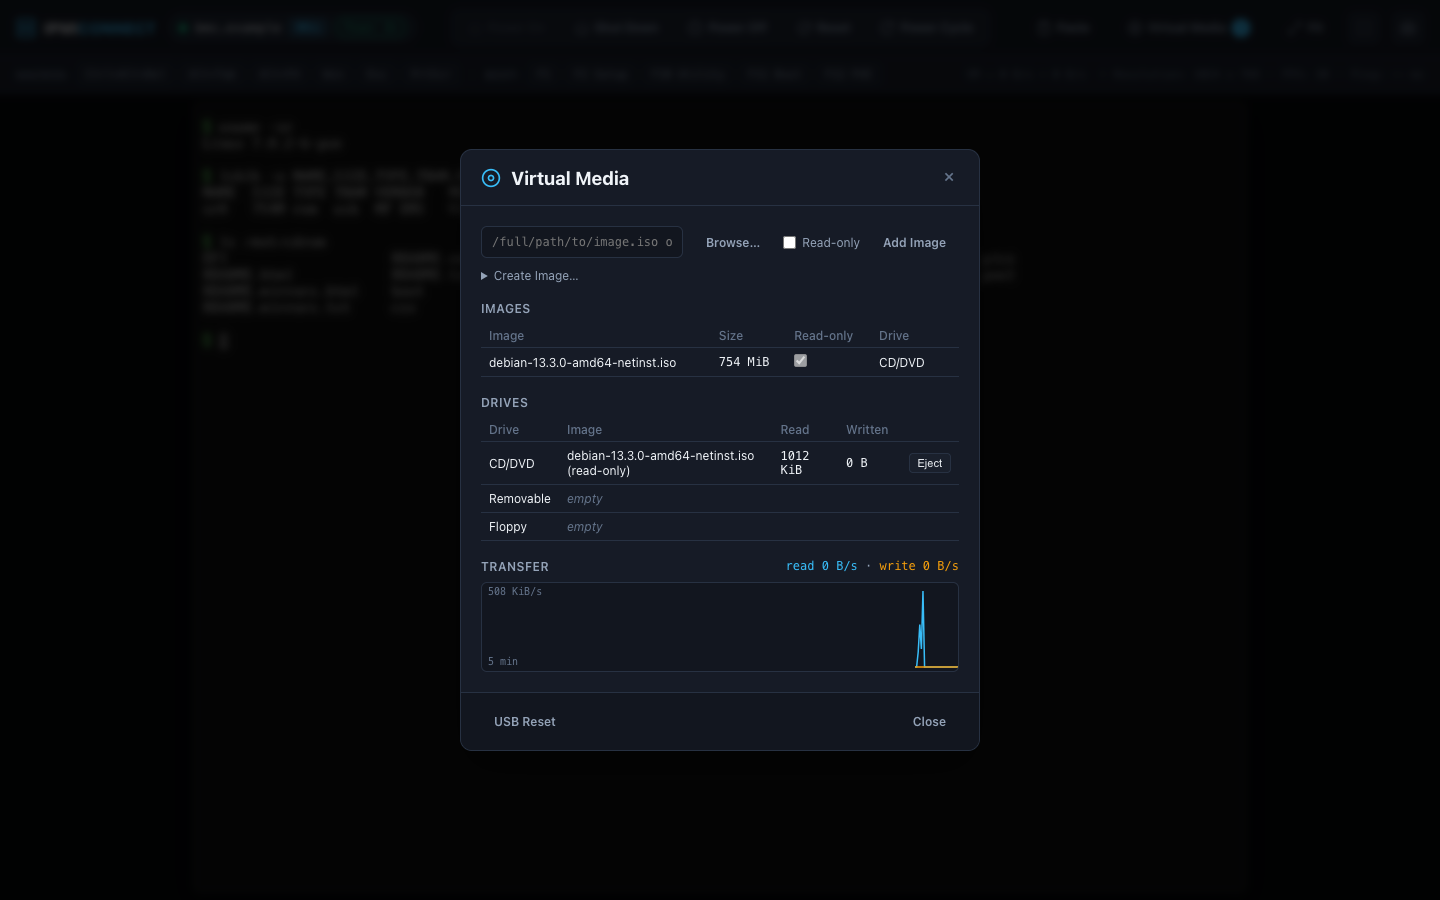Image resolution: width=1440 pixels, height=900 pixels.
Task: Click the "Written" column header in Drives
Action: point(867,430)
